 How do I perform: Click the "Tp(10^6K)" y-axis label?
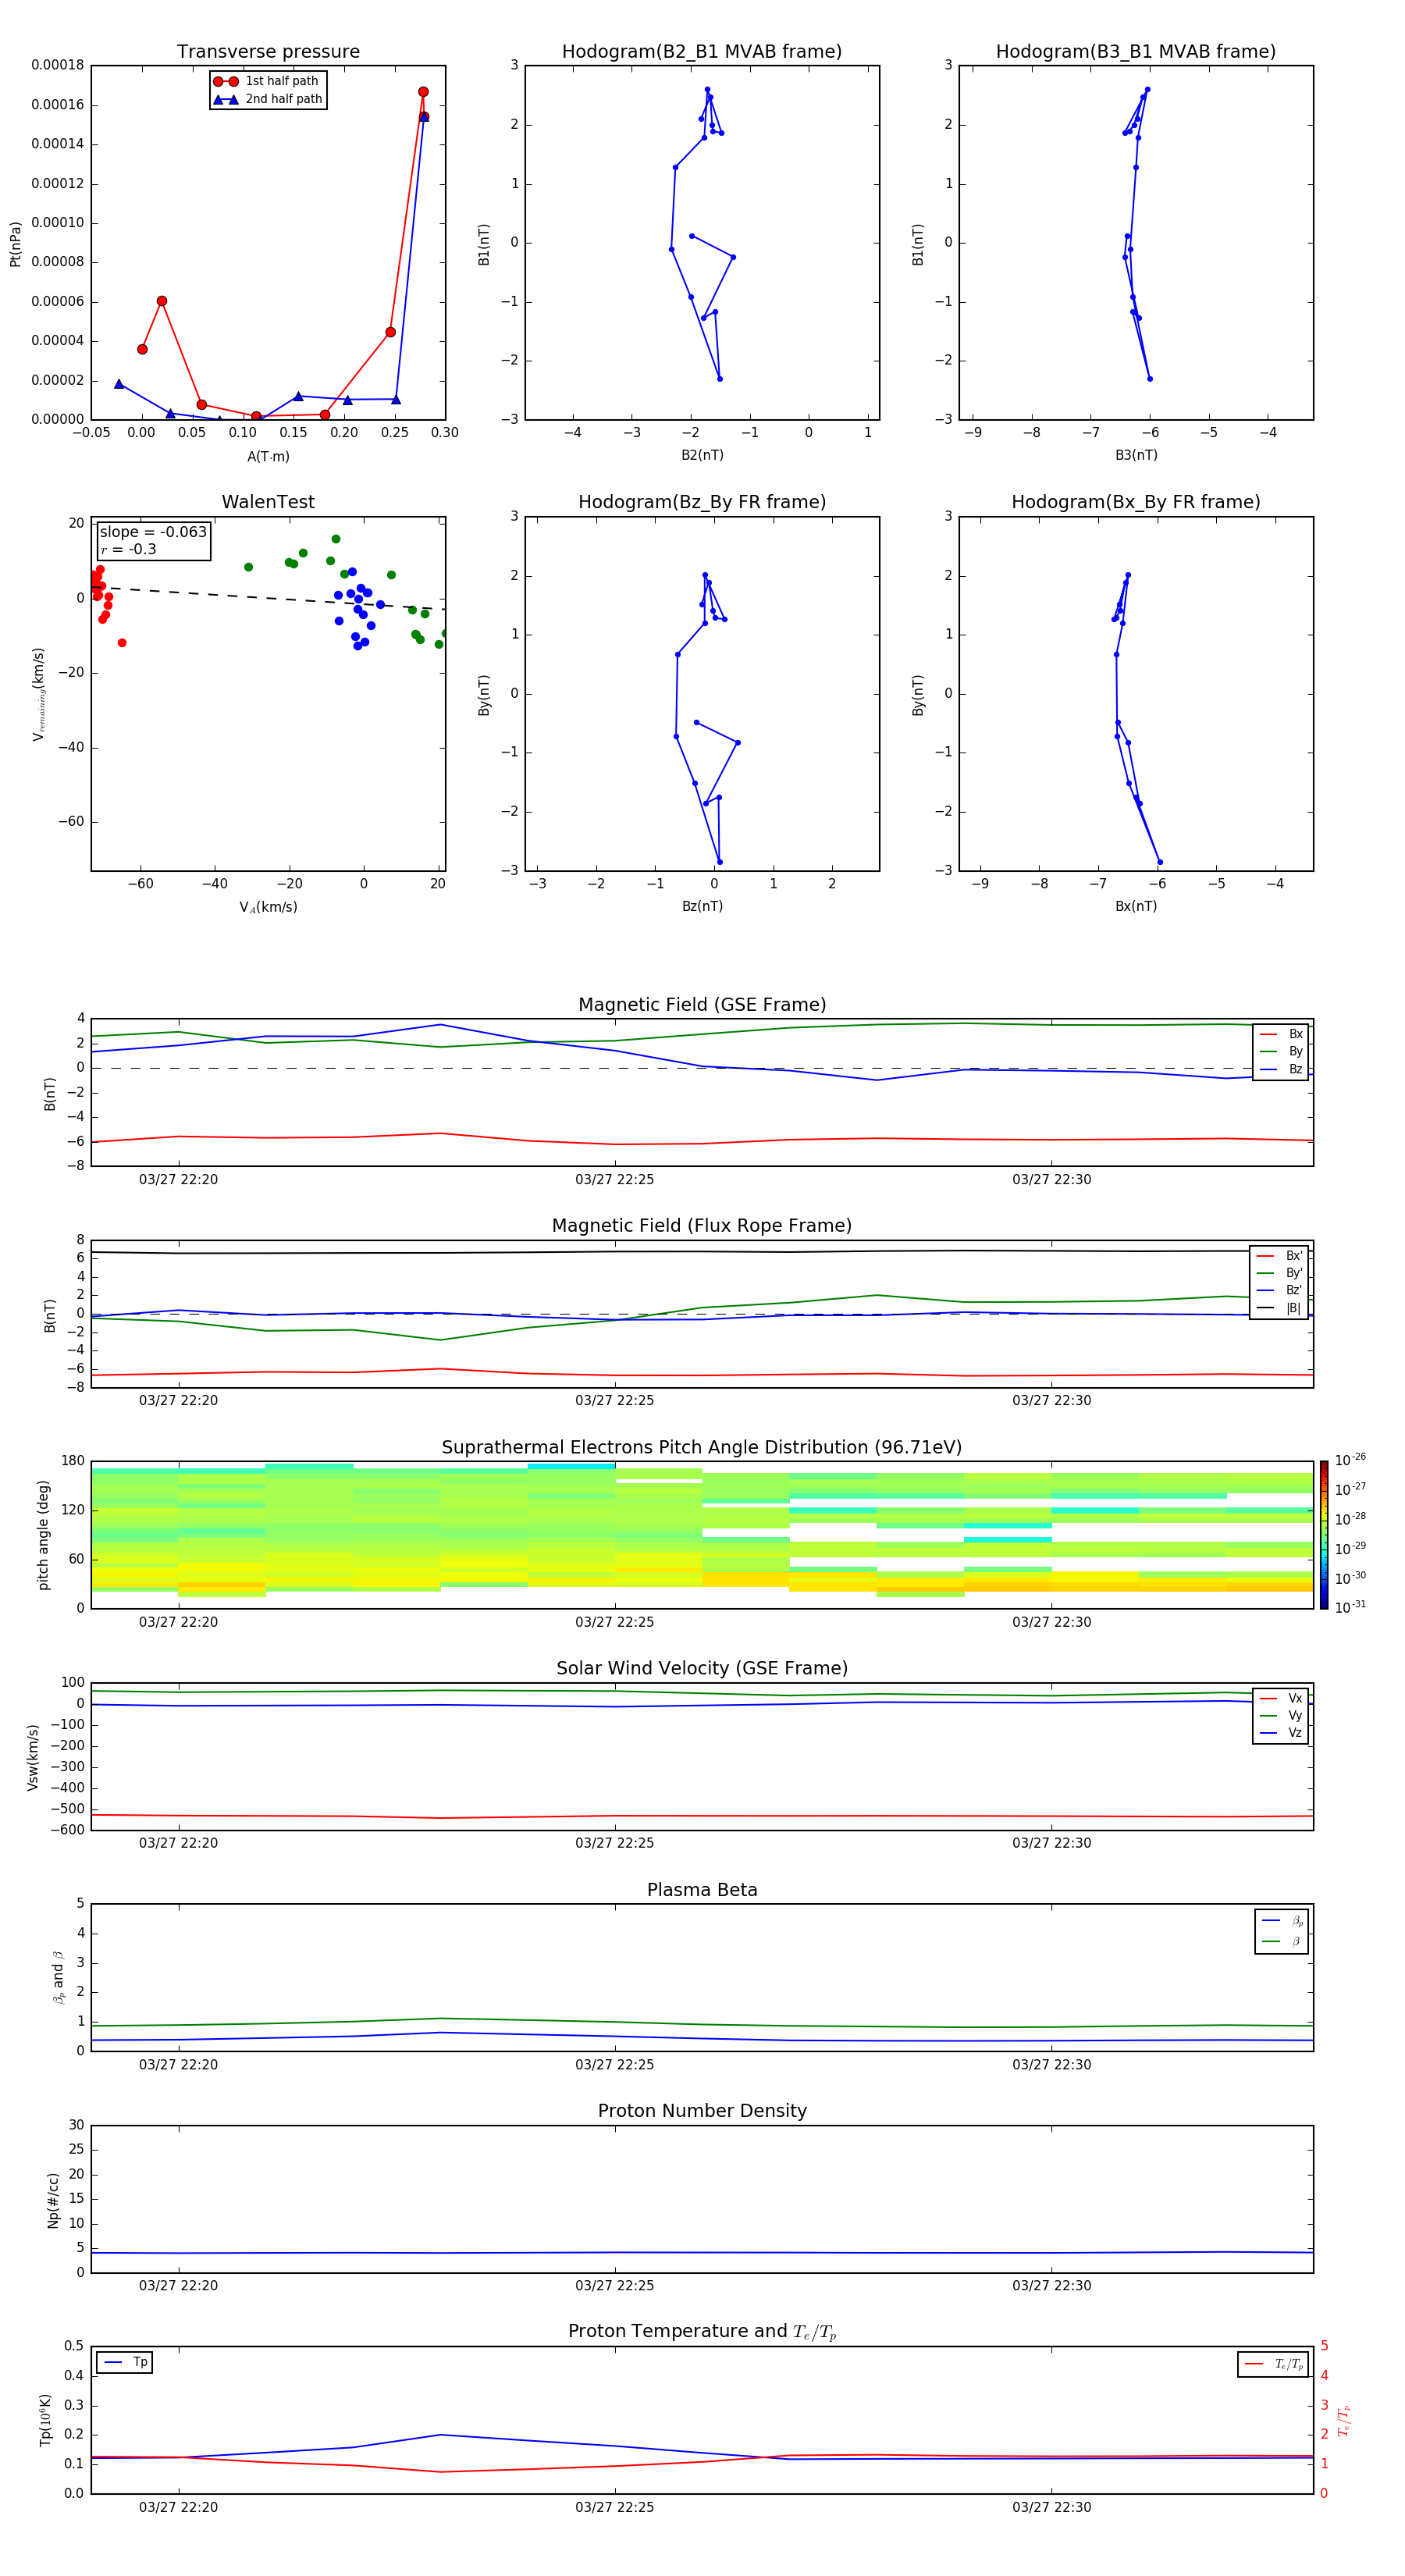coord(46,2420)
